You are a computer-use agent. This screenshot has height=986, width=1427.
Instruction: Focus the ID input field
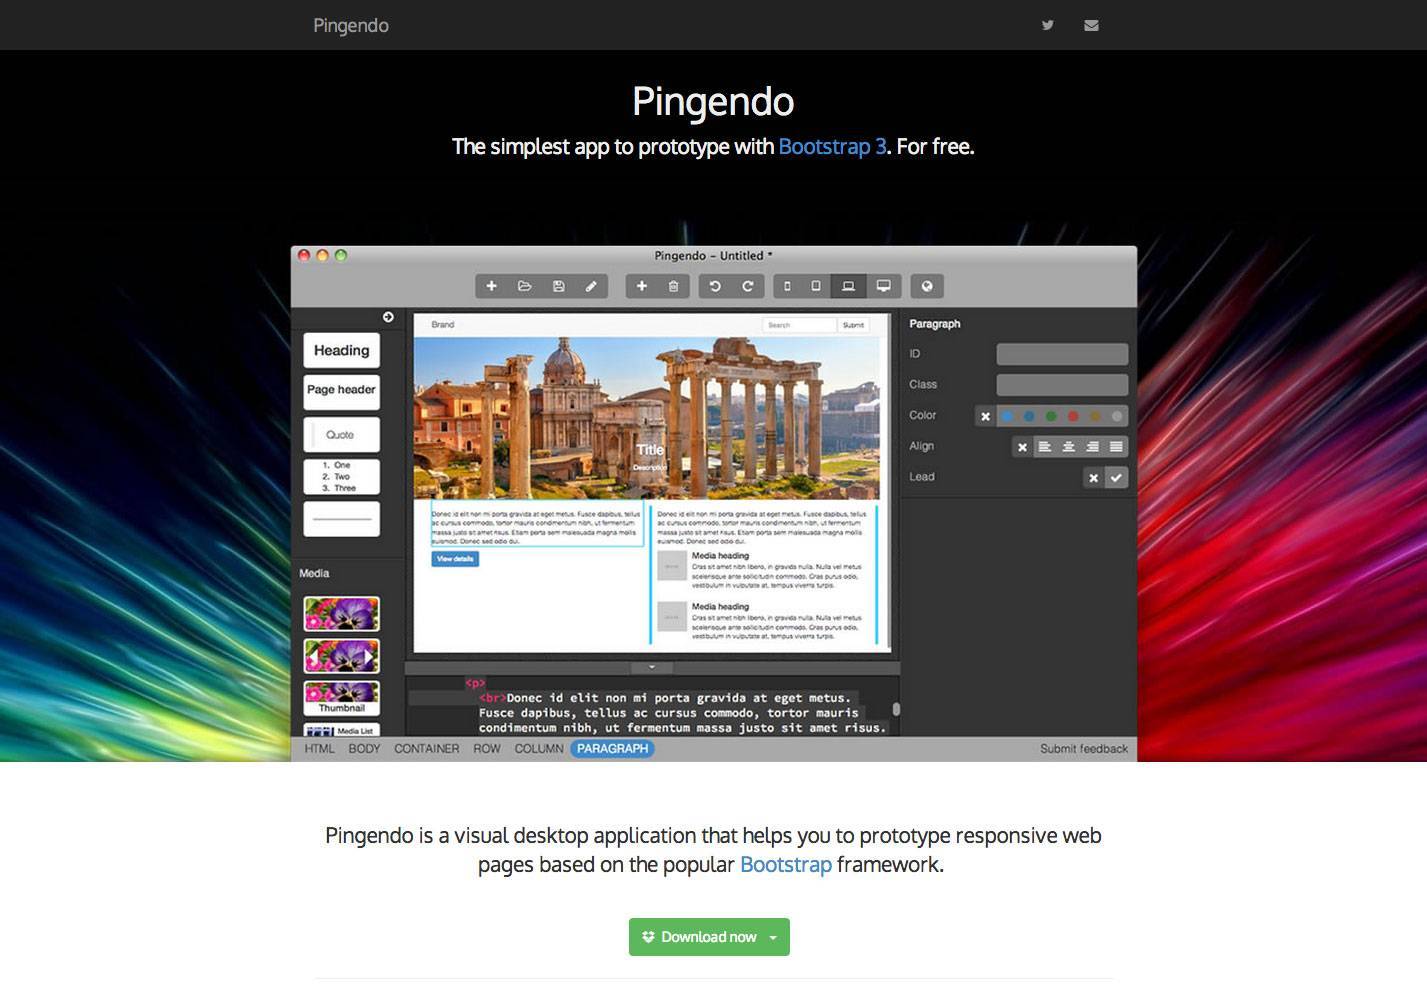click(1062, 354)
